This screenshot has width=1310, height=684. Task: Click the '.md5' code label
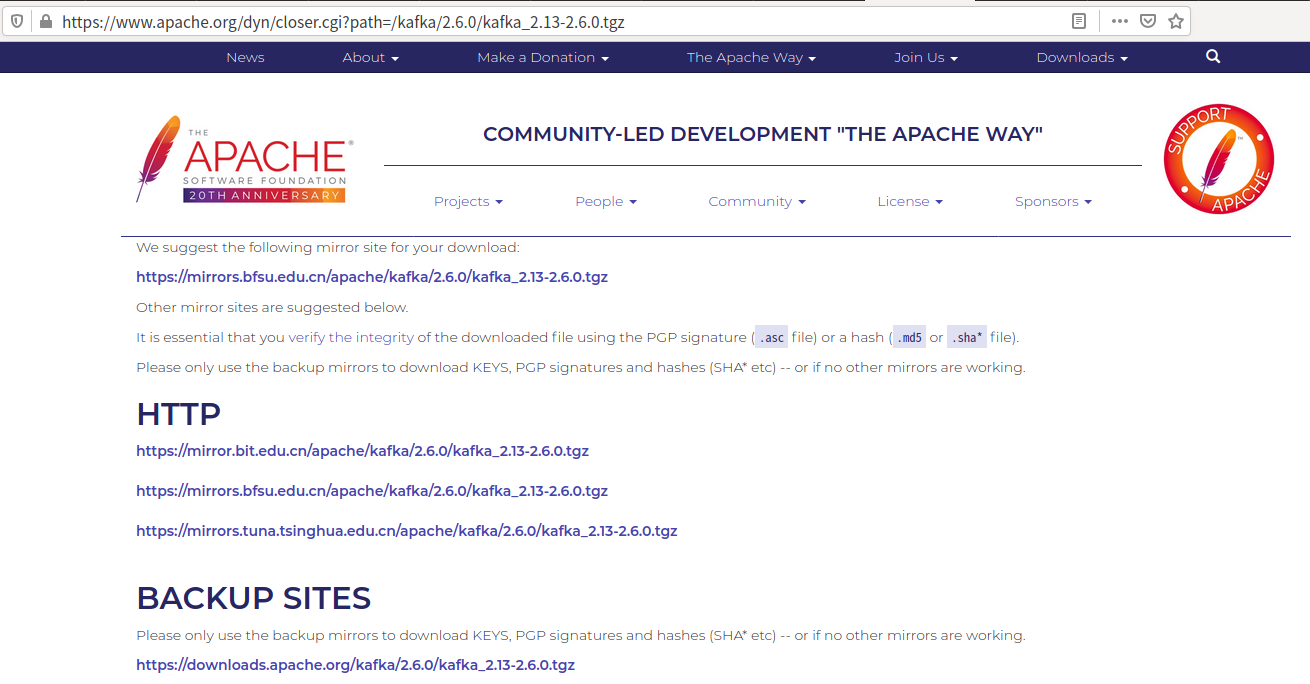[x=909, y=337]
